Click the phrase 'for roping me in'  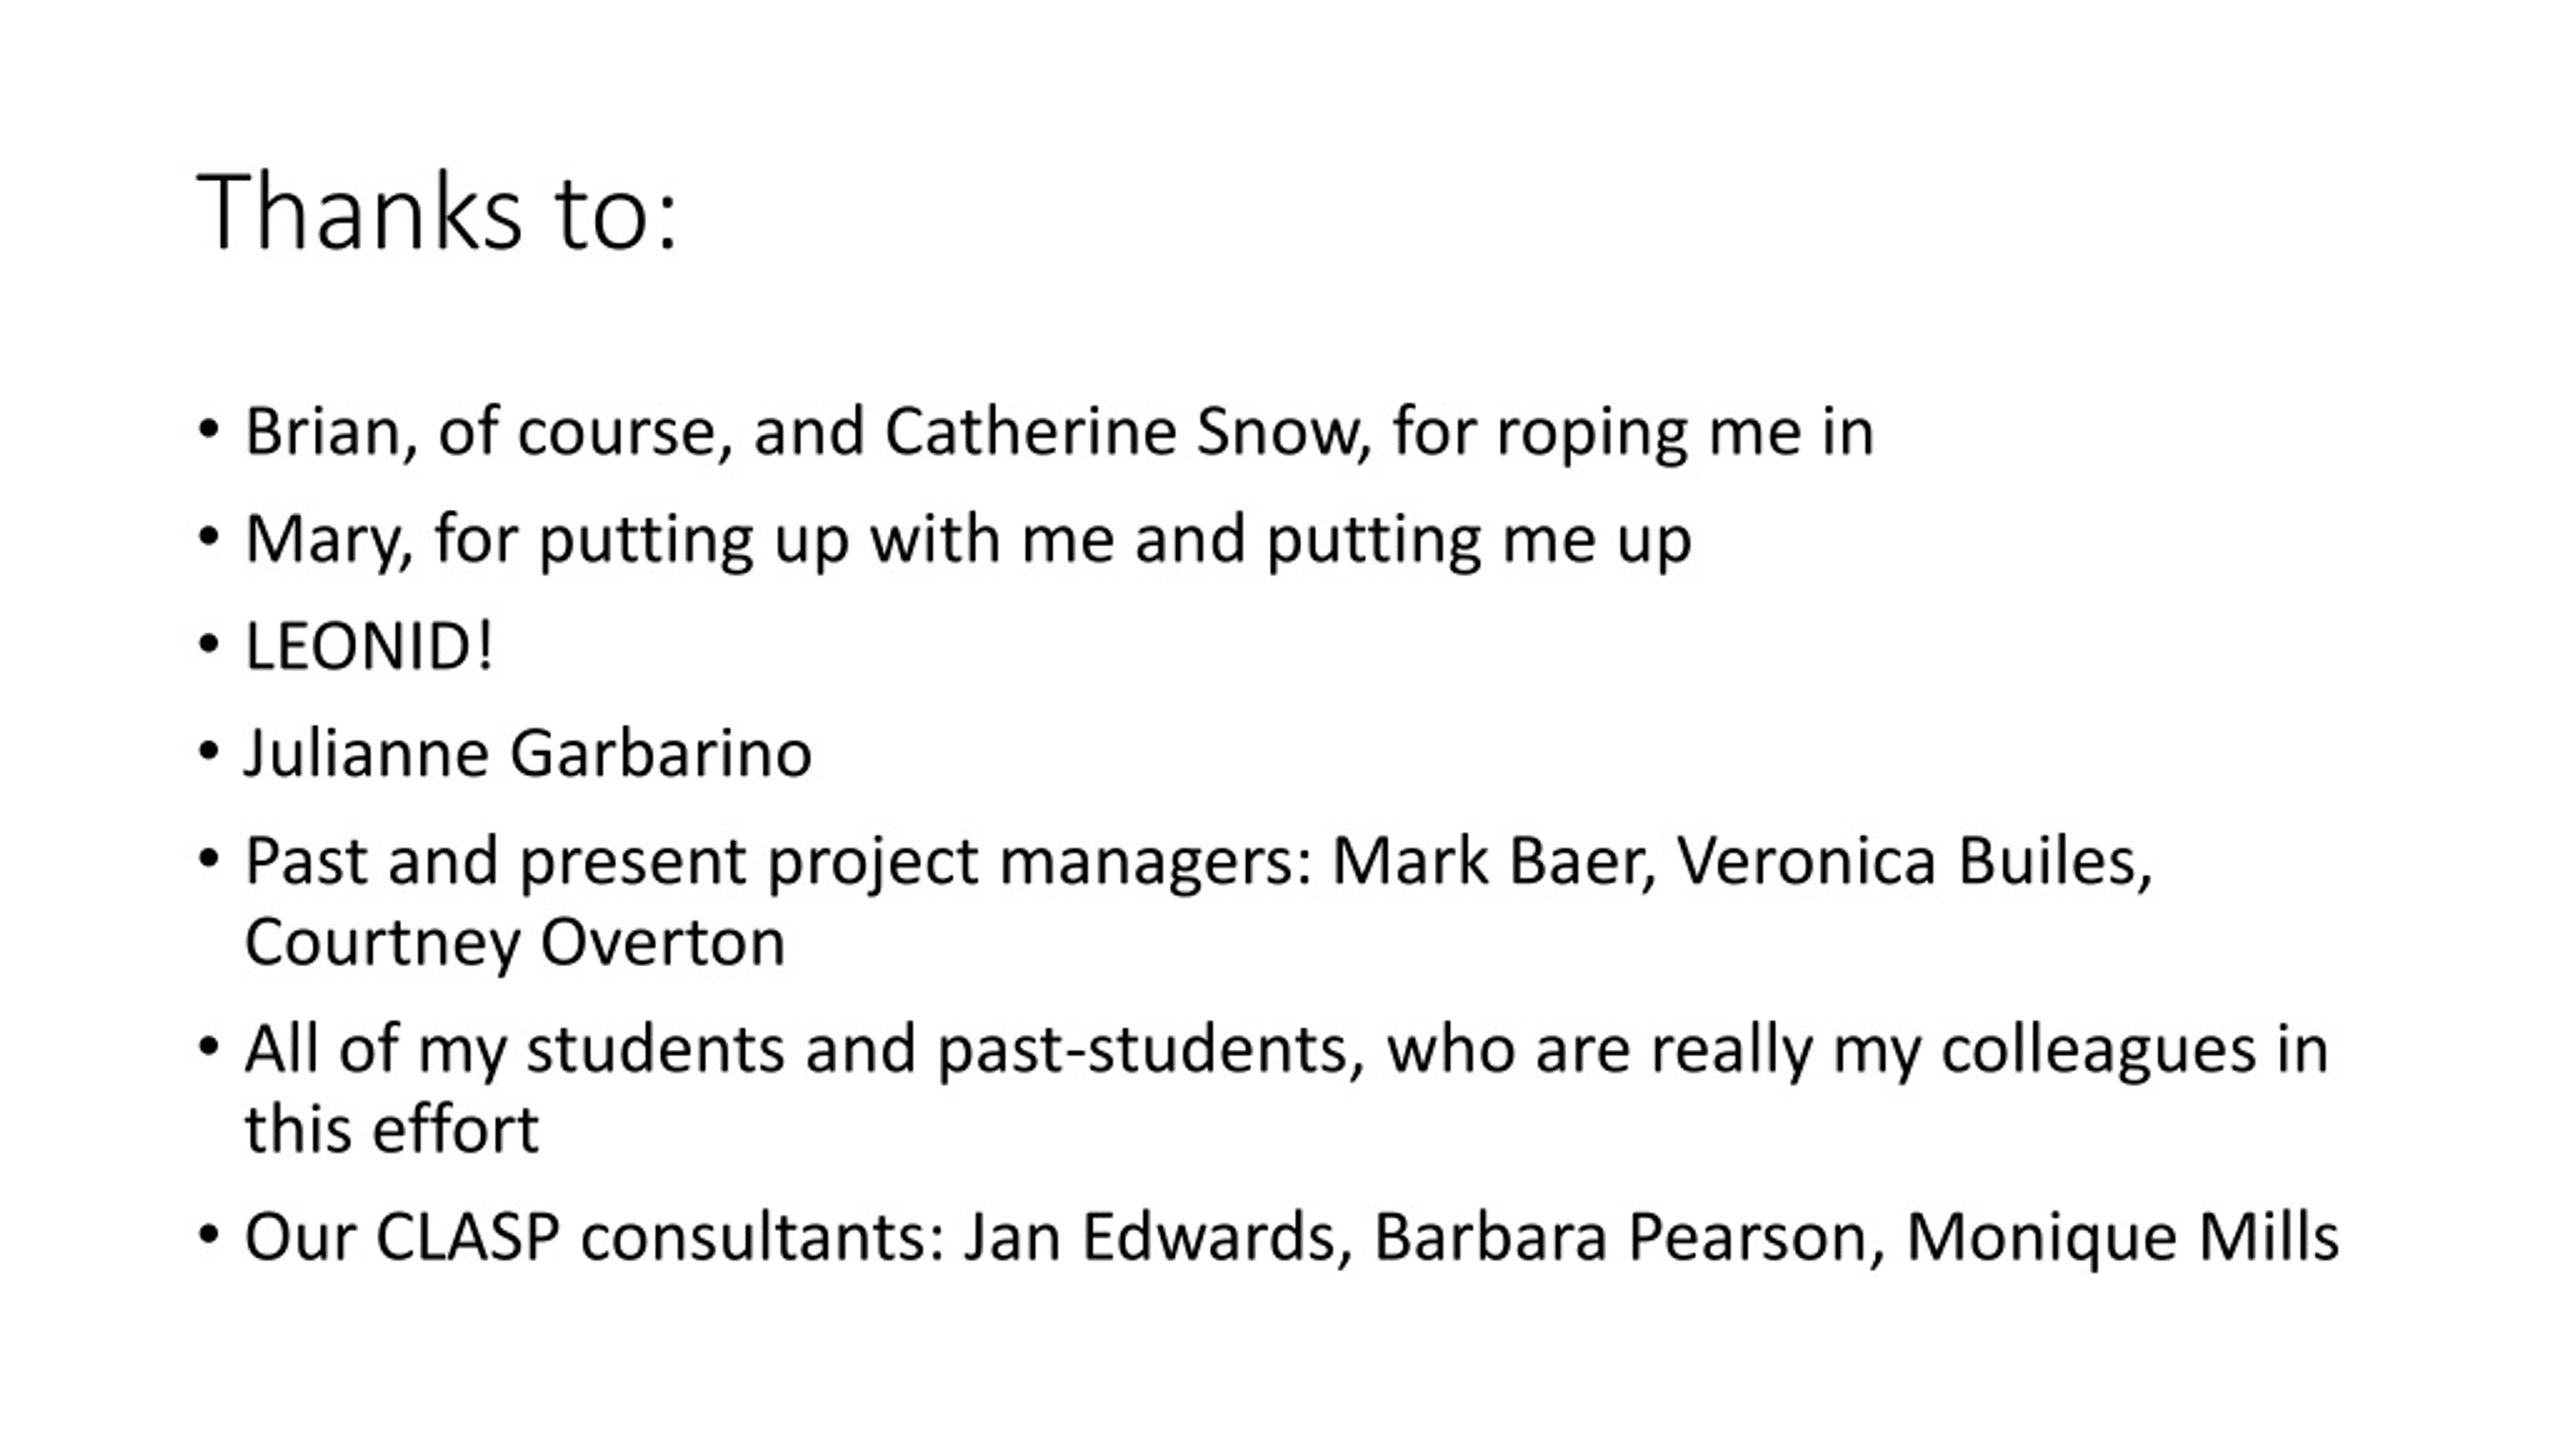(1633, 434)
